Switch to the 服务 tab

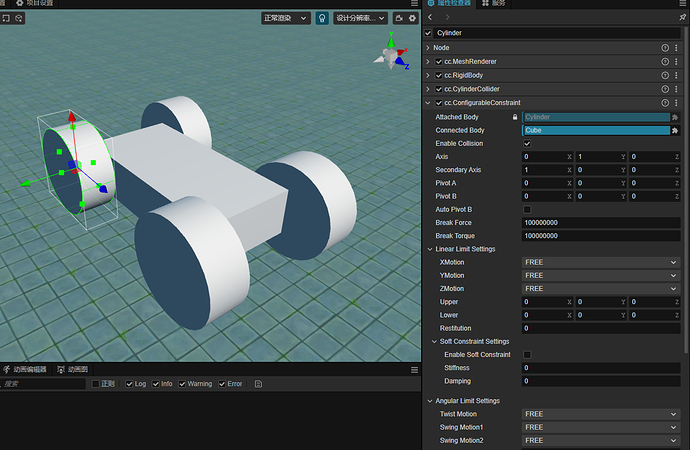498,4
